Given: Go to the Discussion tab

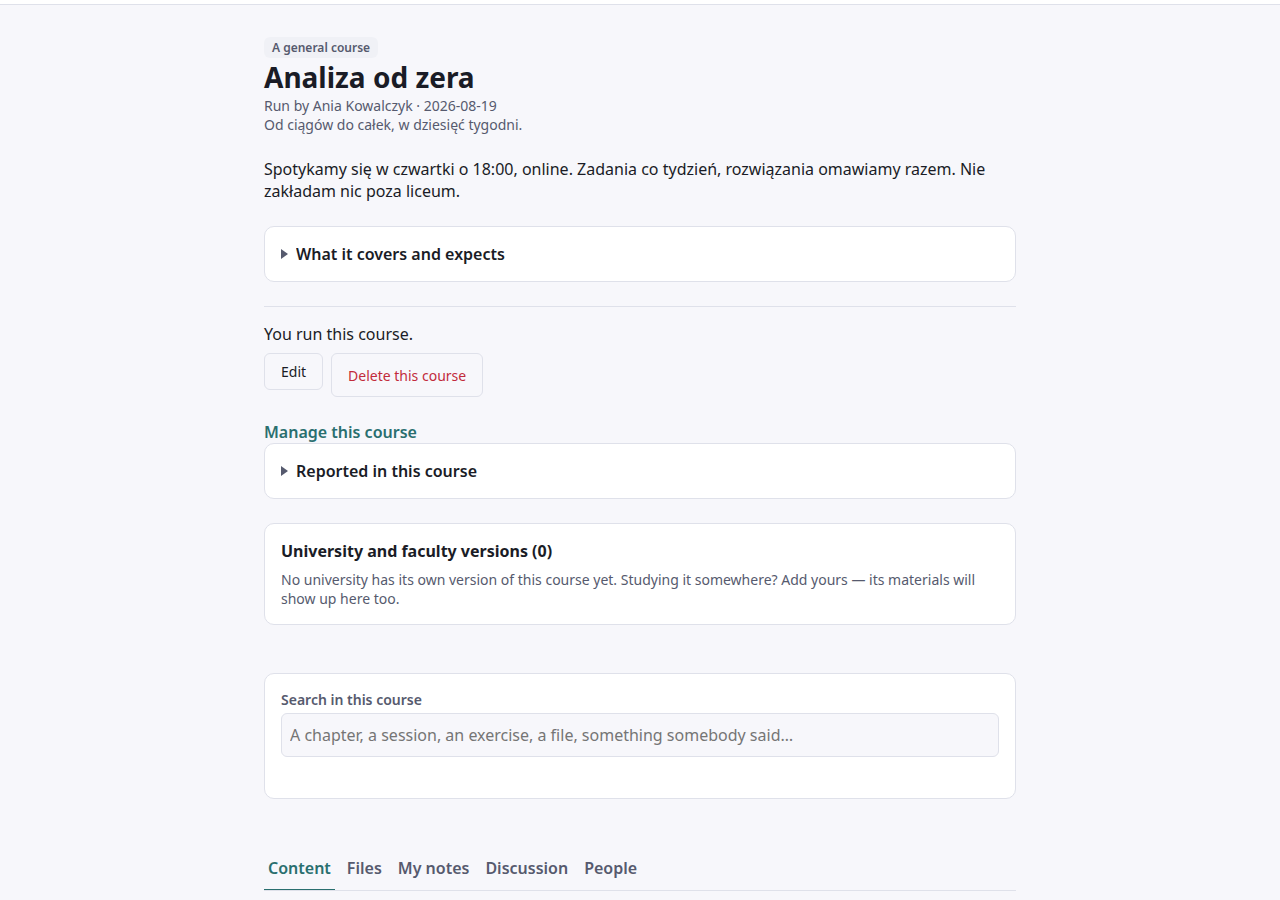Looking at the screenshot, I should point(526,868).
